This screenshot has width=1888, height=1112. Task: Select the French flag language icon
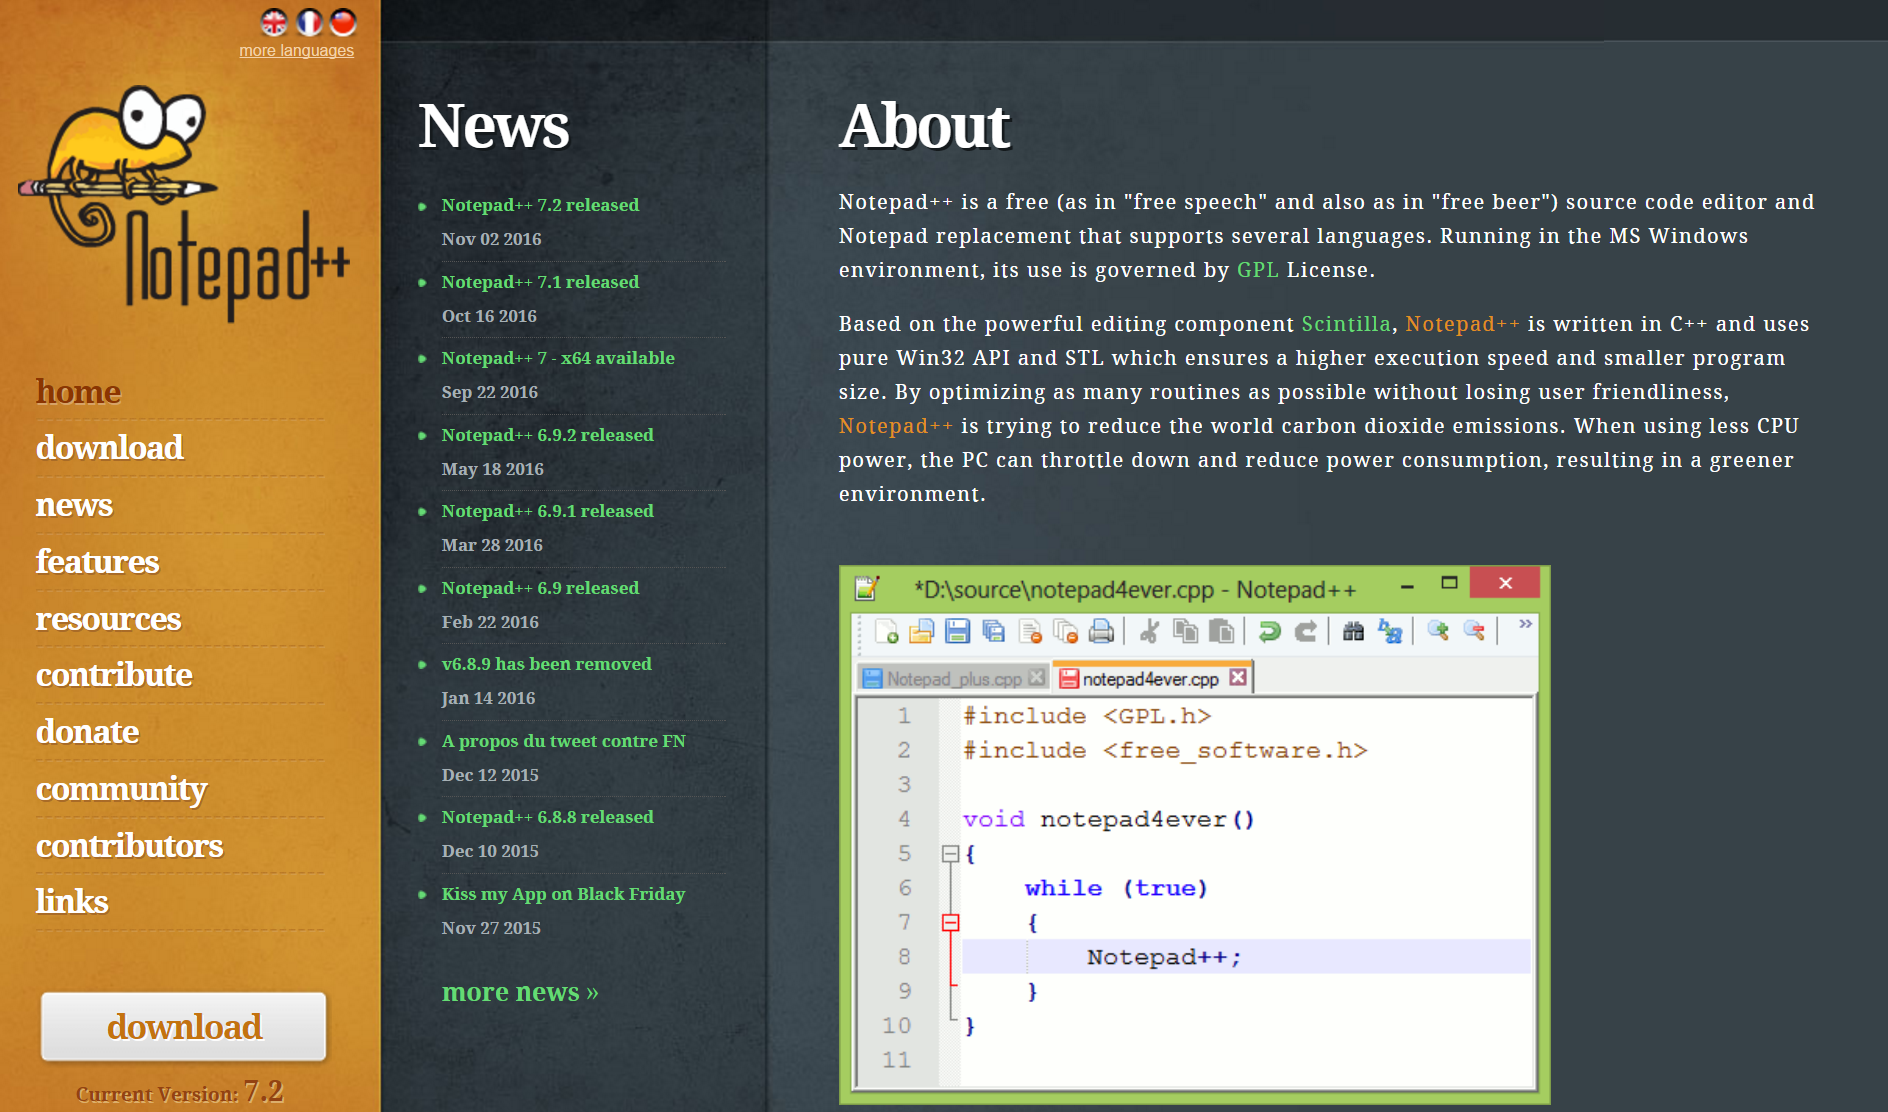coord(309,22)
